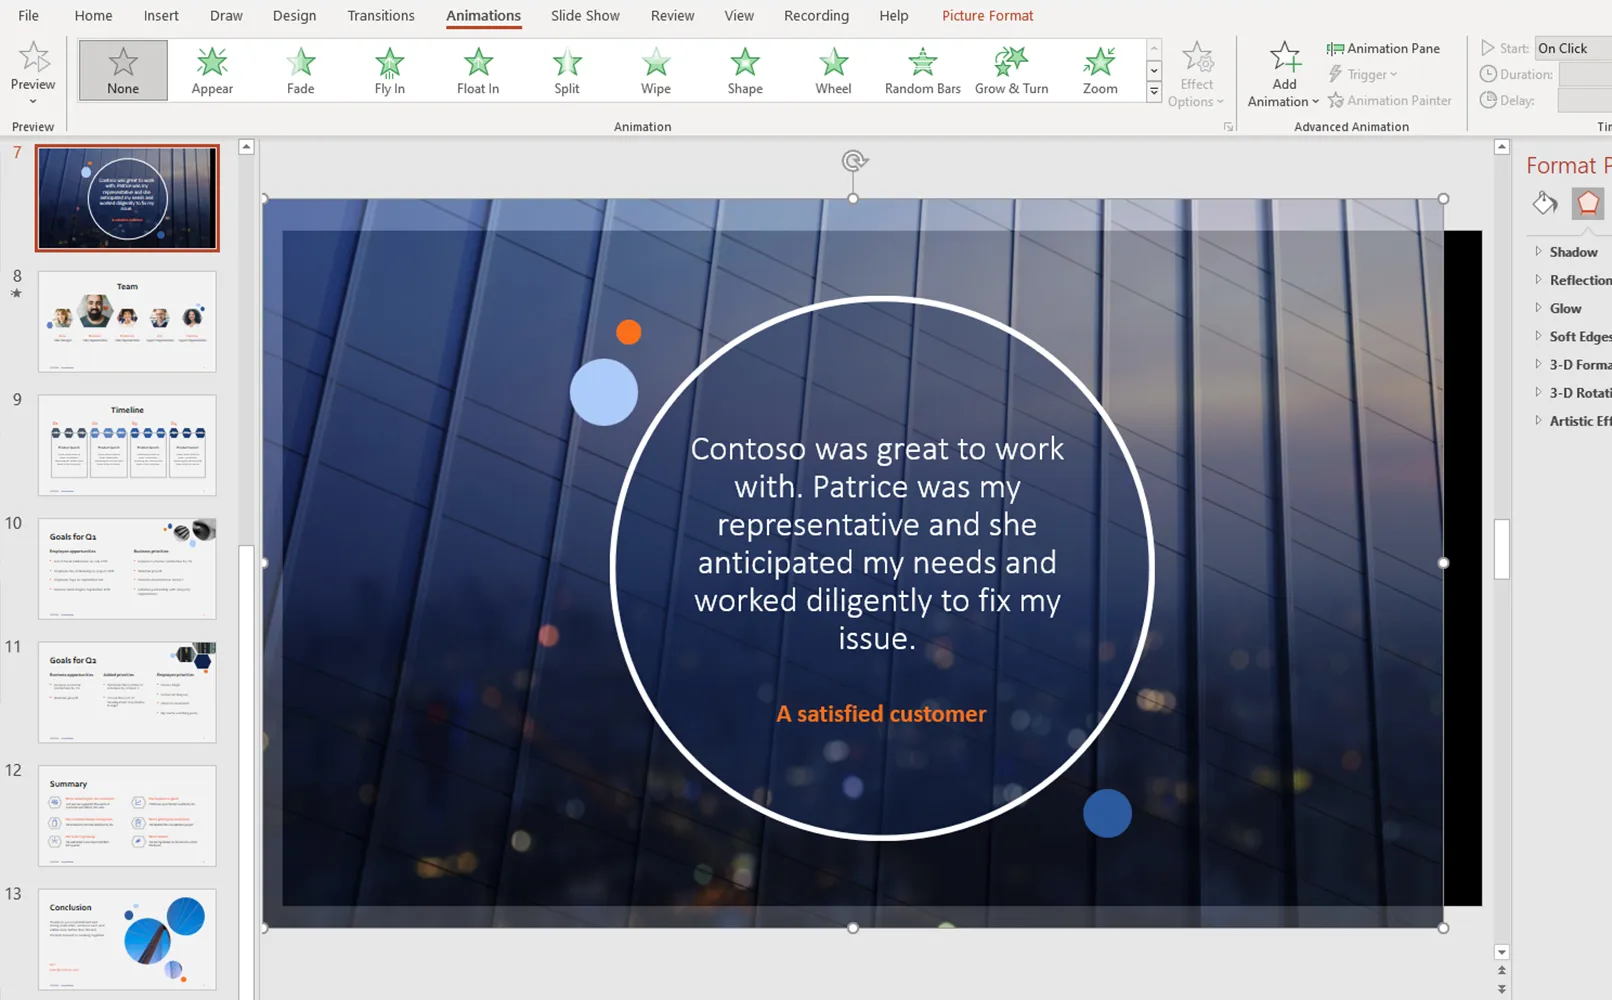This screenshot has width=1612, height=1000.
Task: Open the Preview dropdown arrow
Action: [33, 101]
